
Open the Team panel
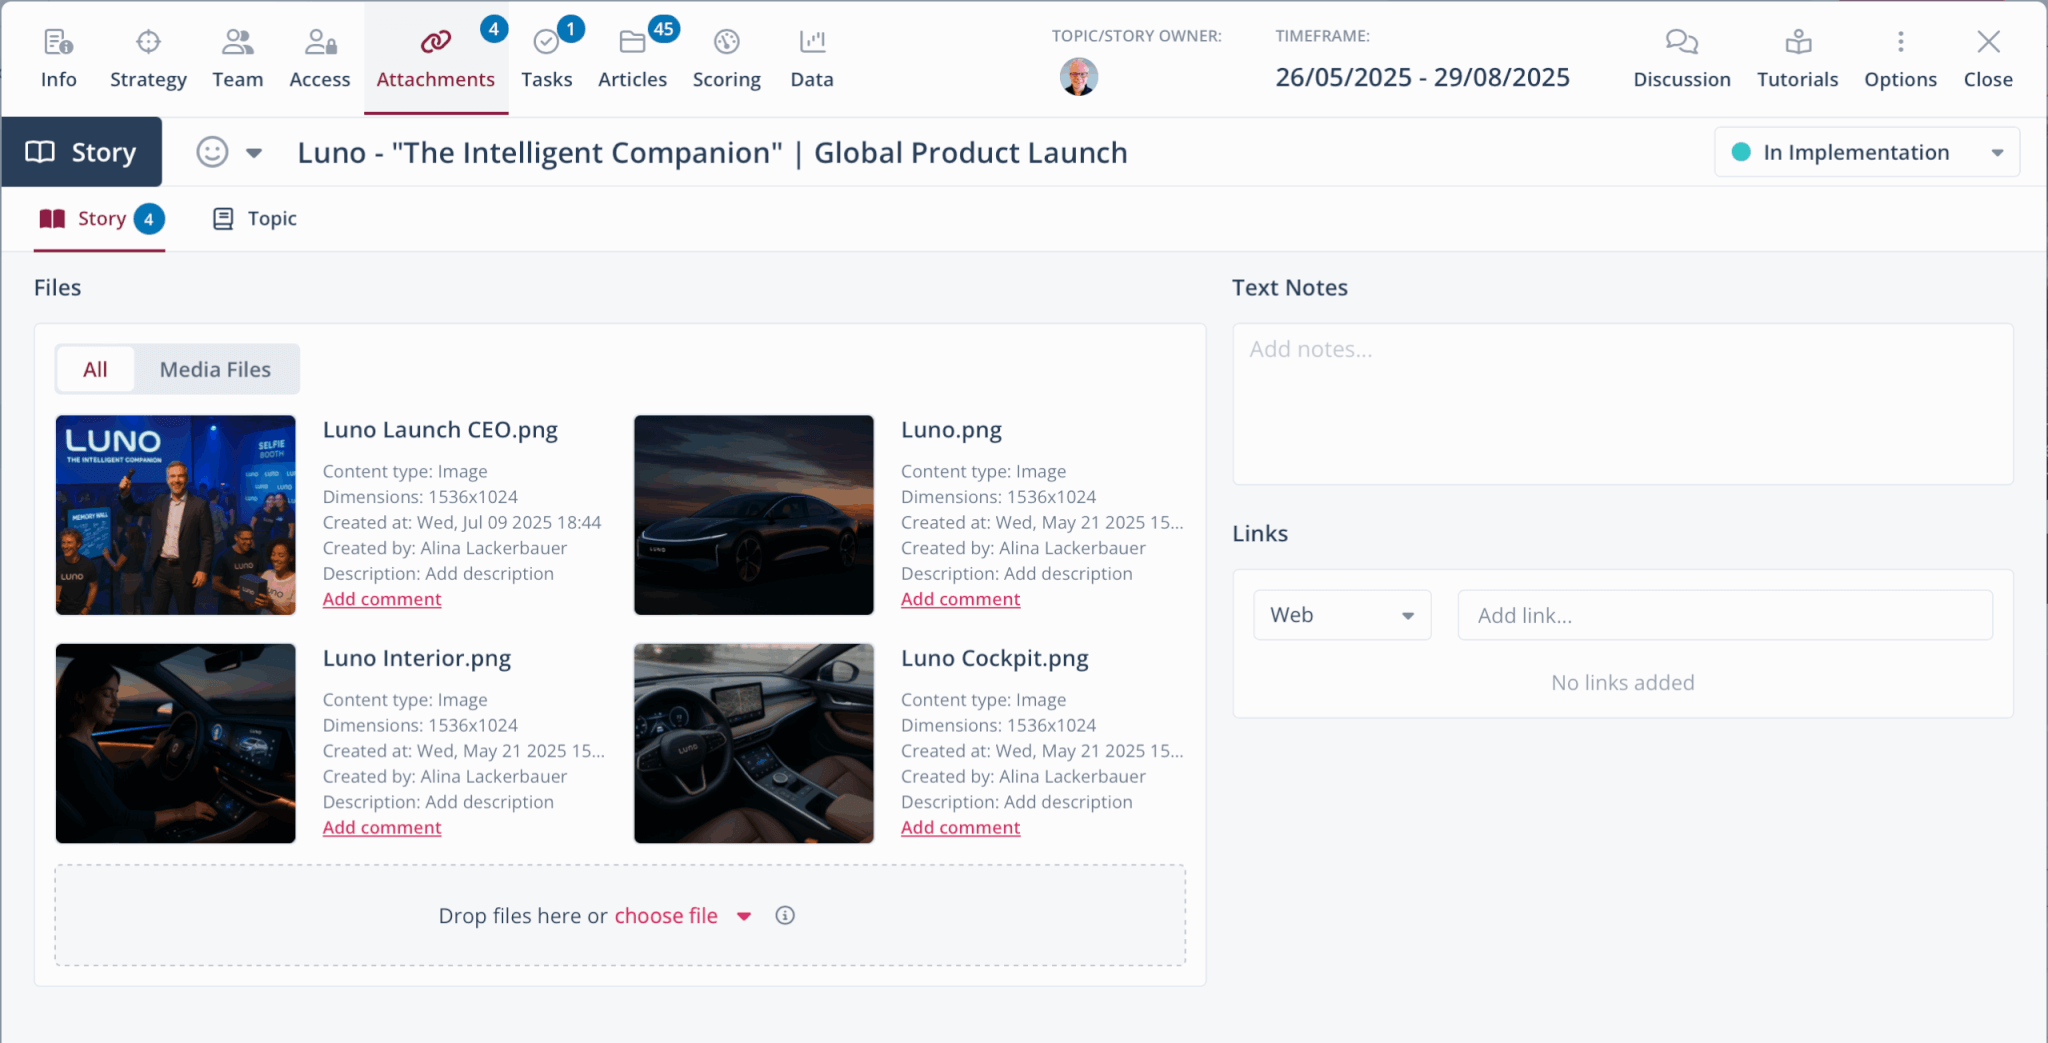click(237, 57)
